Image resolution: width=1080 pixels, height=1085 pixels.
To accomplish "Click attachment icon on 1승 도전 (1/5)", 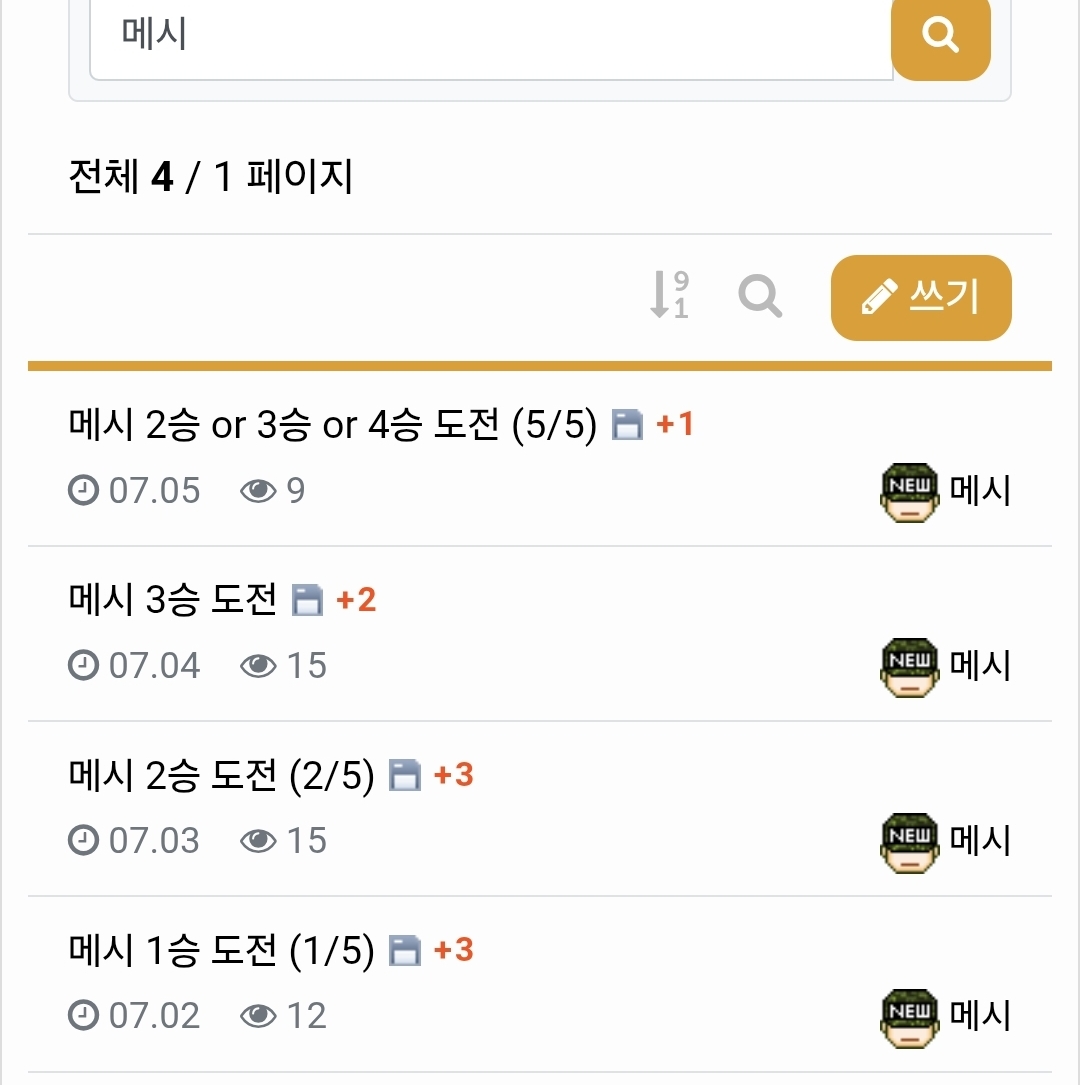I will (404, 951).
